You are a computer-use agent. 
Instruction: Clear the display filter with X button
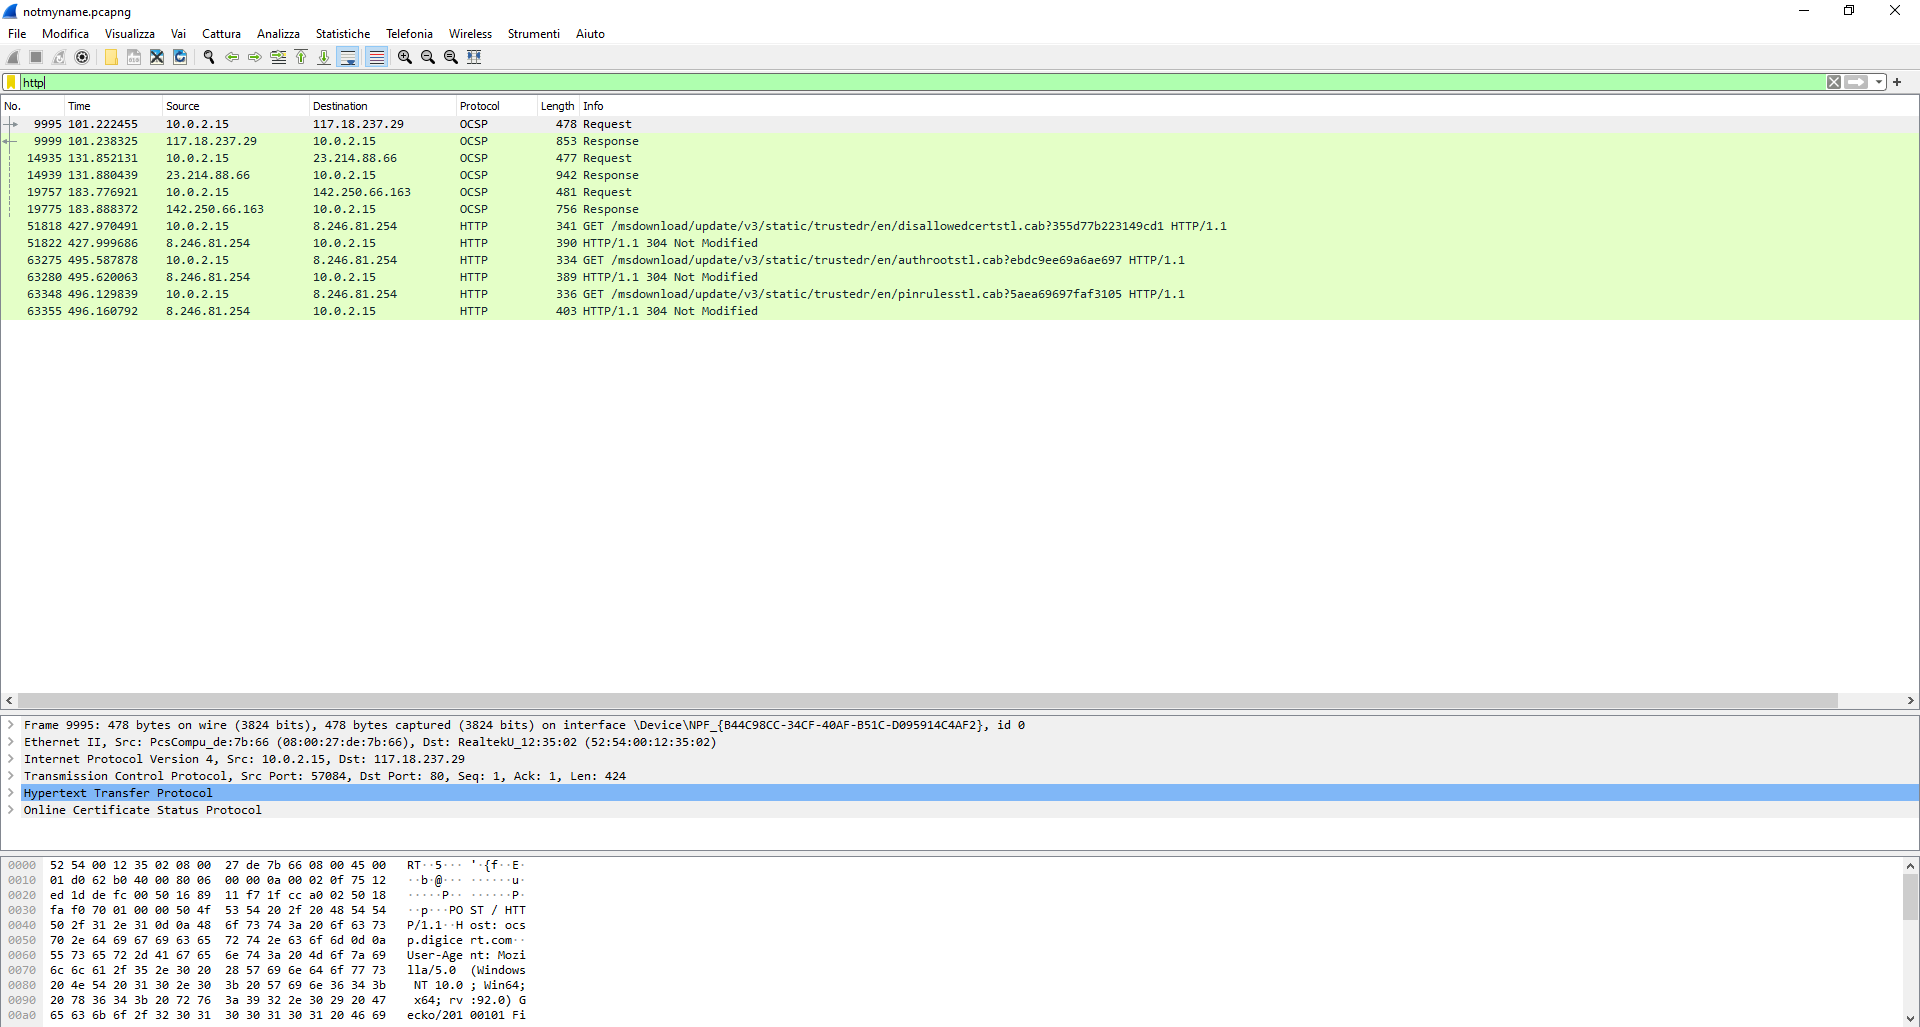tap(1834, 82)
